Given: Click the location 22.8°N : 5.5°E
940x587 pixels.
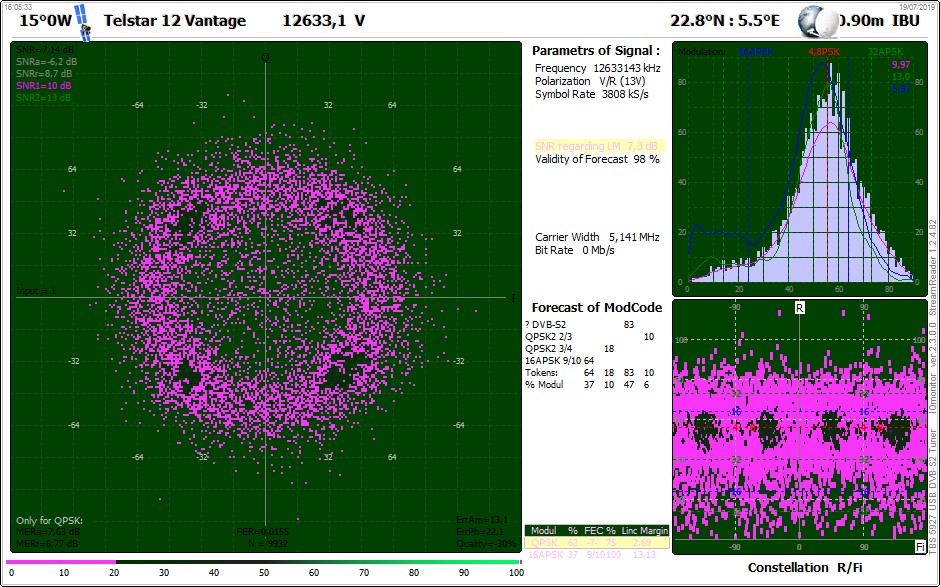Looking at the screenshot, I should 724,21.
